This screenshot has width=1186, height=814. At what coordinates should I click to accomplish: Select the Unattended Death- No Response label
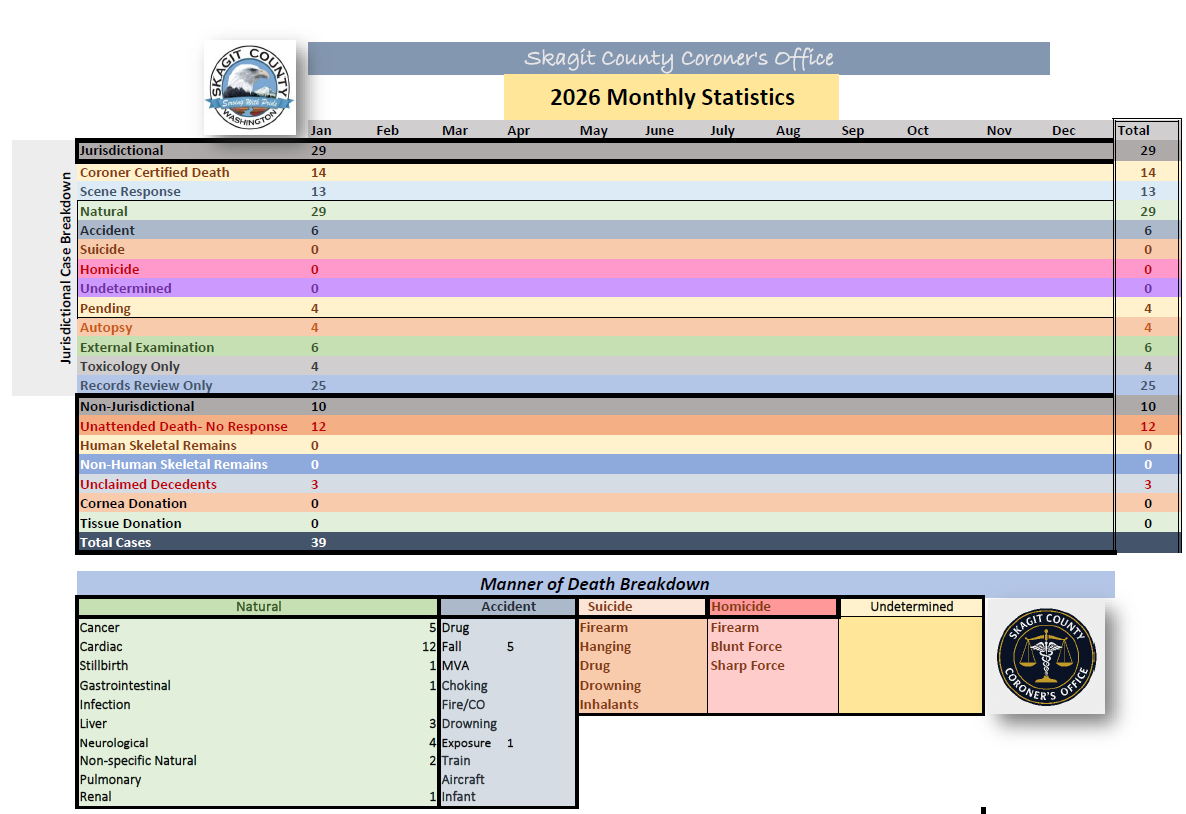tap(184, 426)
